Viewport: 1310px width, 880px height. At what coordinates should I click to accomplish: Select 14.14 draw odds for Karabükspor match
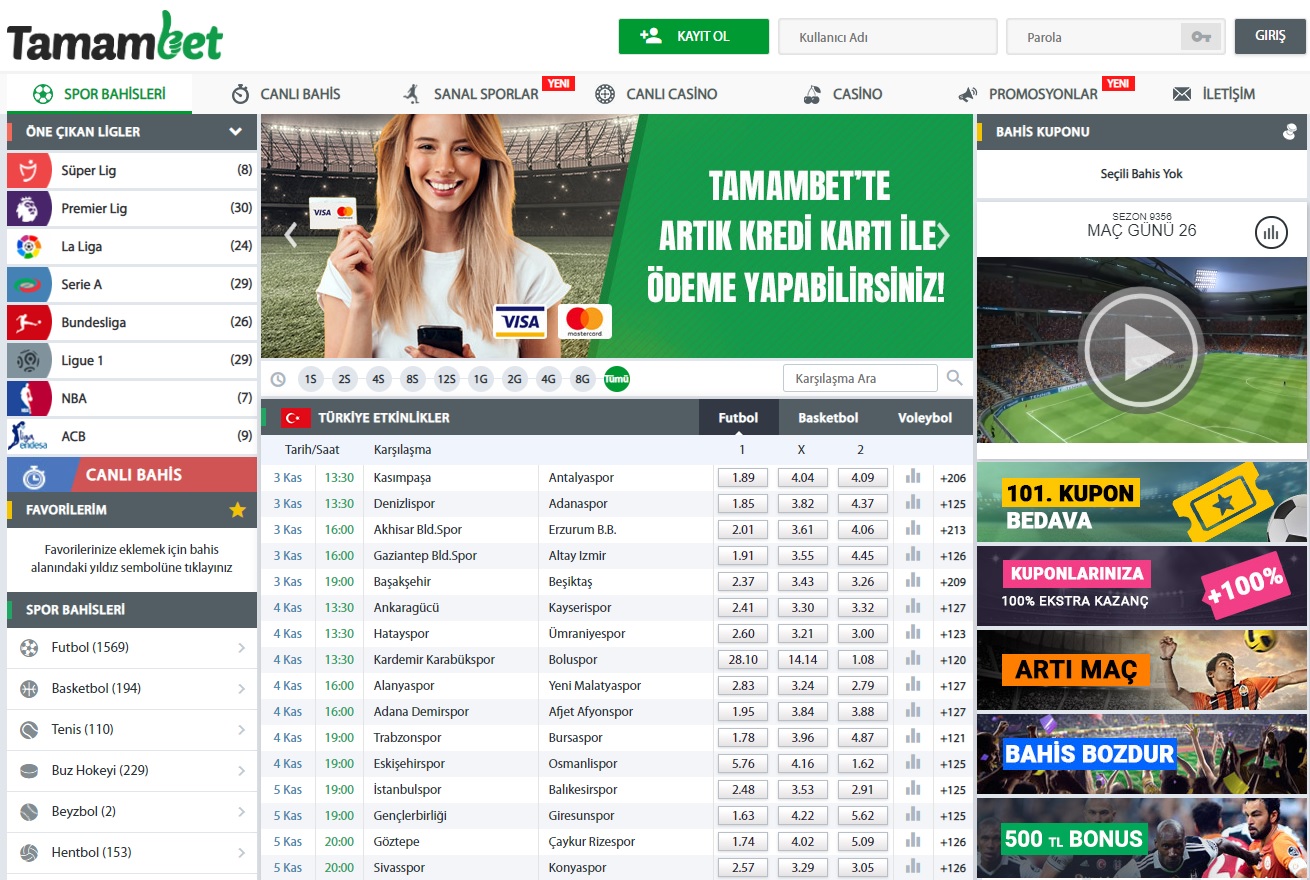803,659
